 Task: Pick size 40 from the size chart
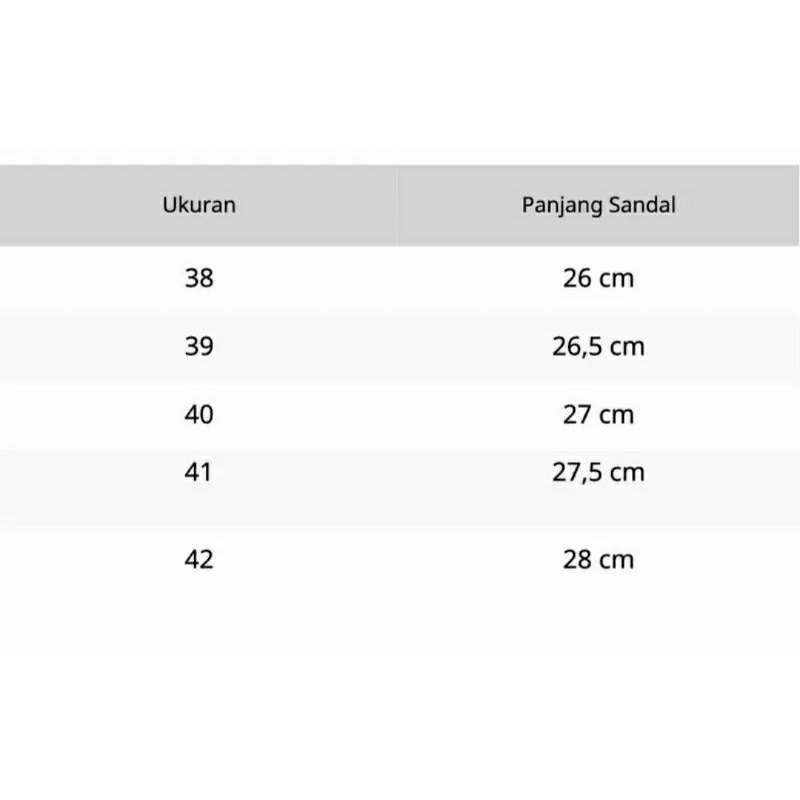pyautogui.click(x=199, y=414)
